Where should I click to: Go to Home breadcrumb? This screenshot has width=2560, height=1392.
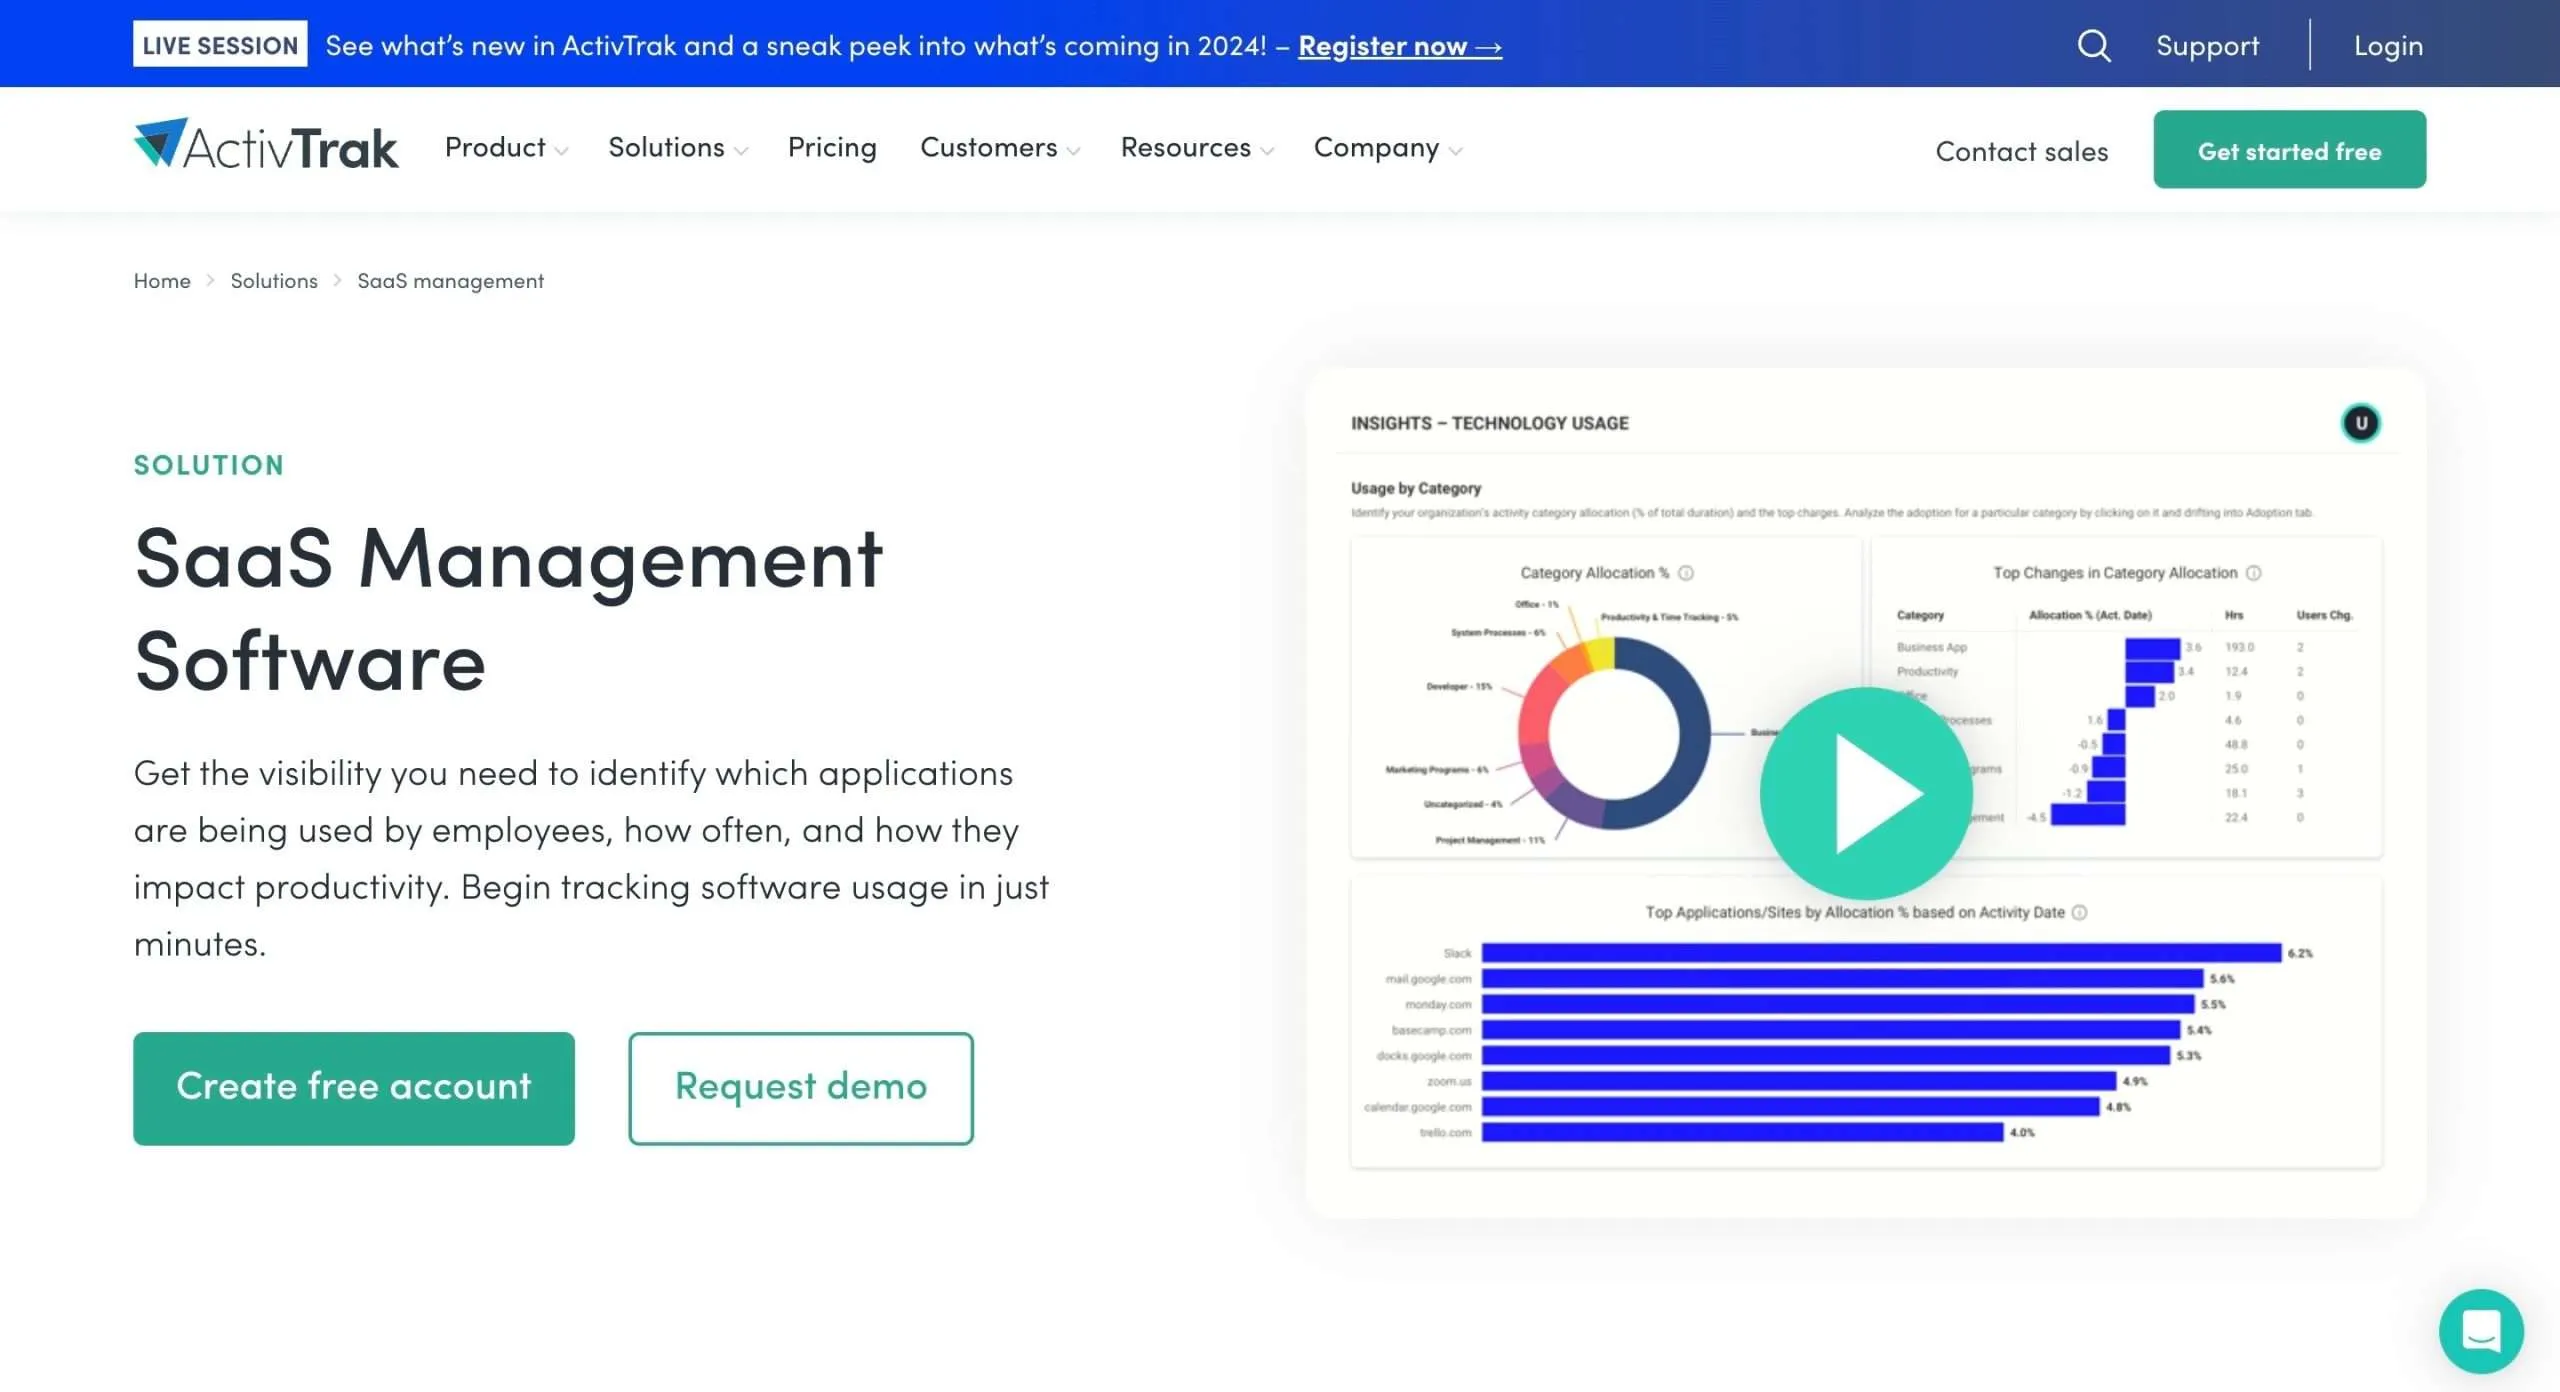[x=162, y=281]
